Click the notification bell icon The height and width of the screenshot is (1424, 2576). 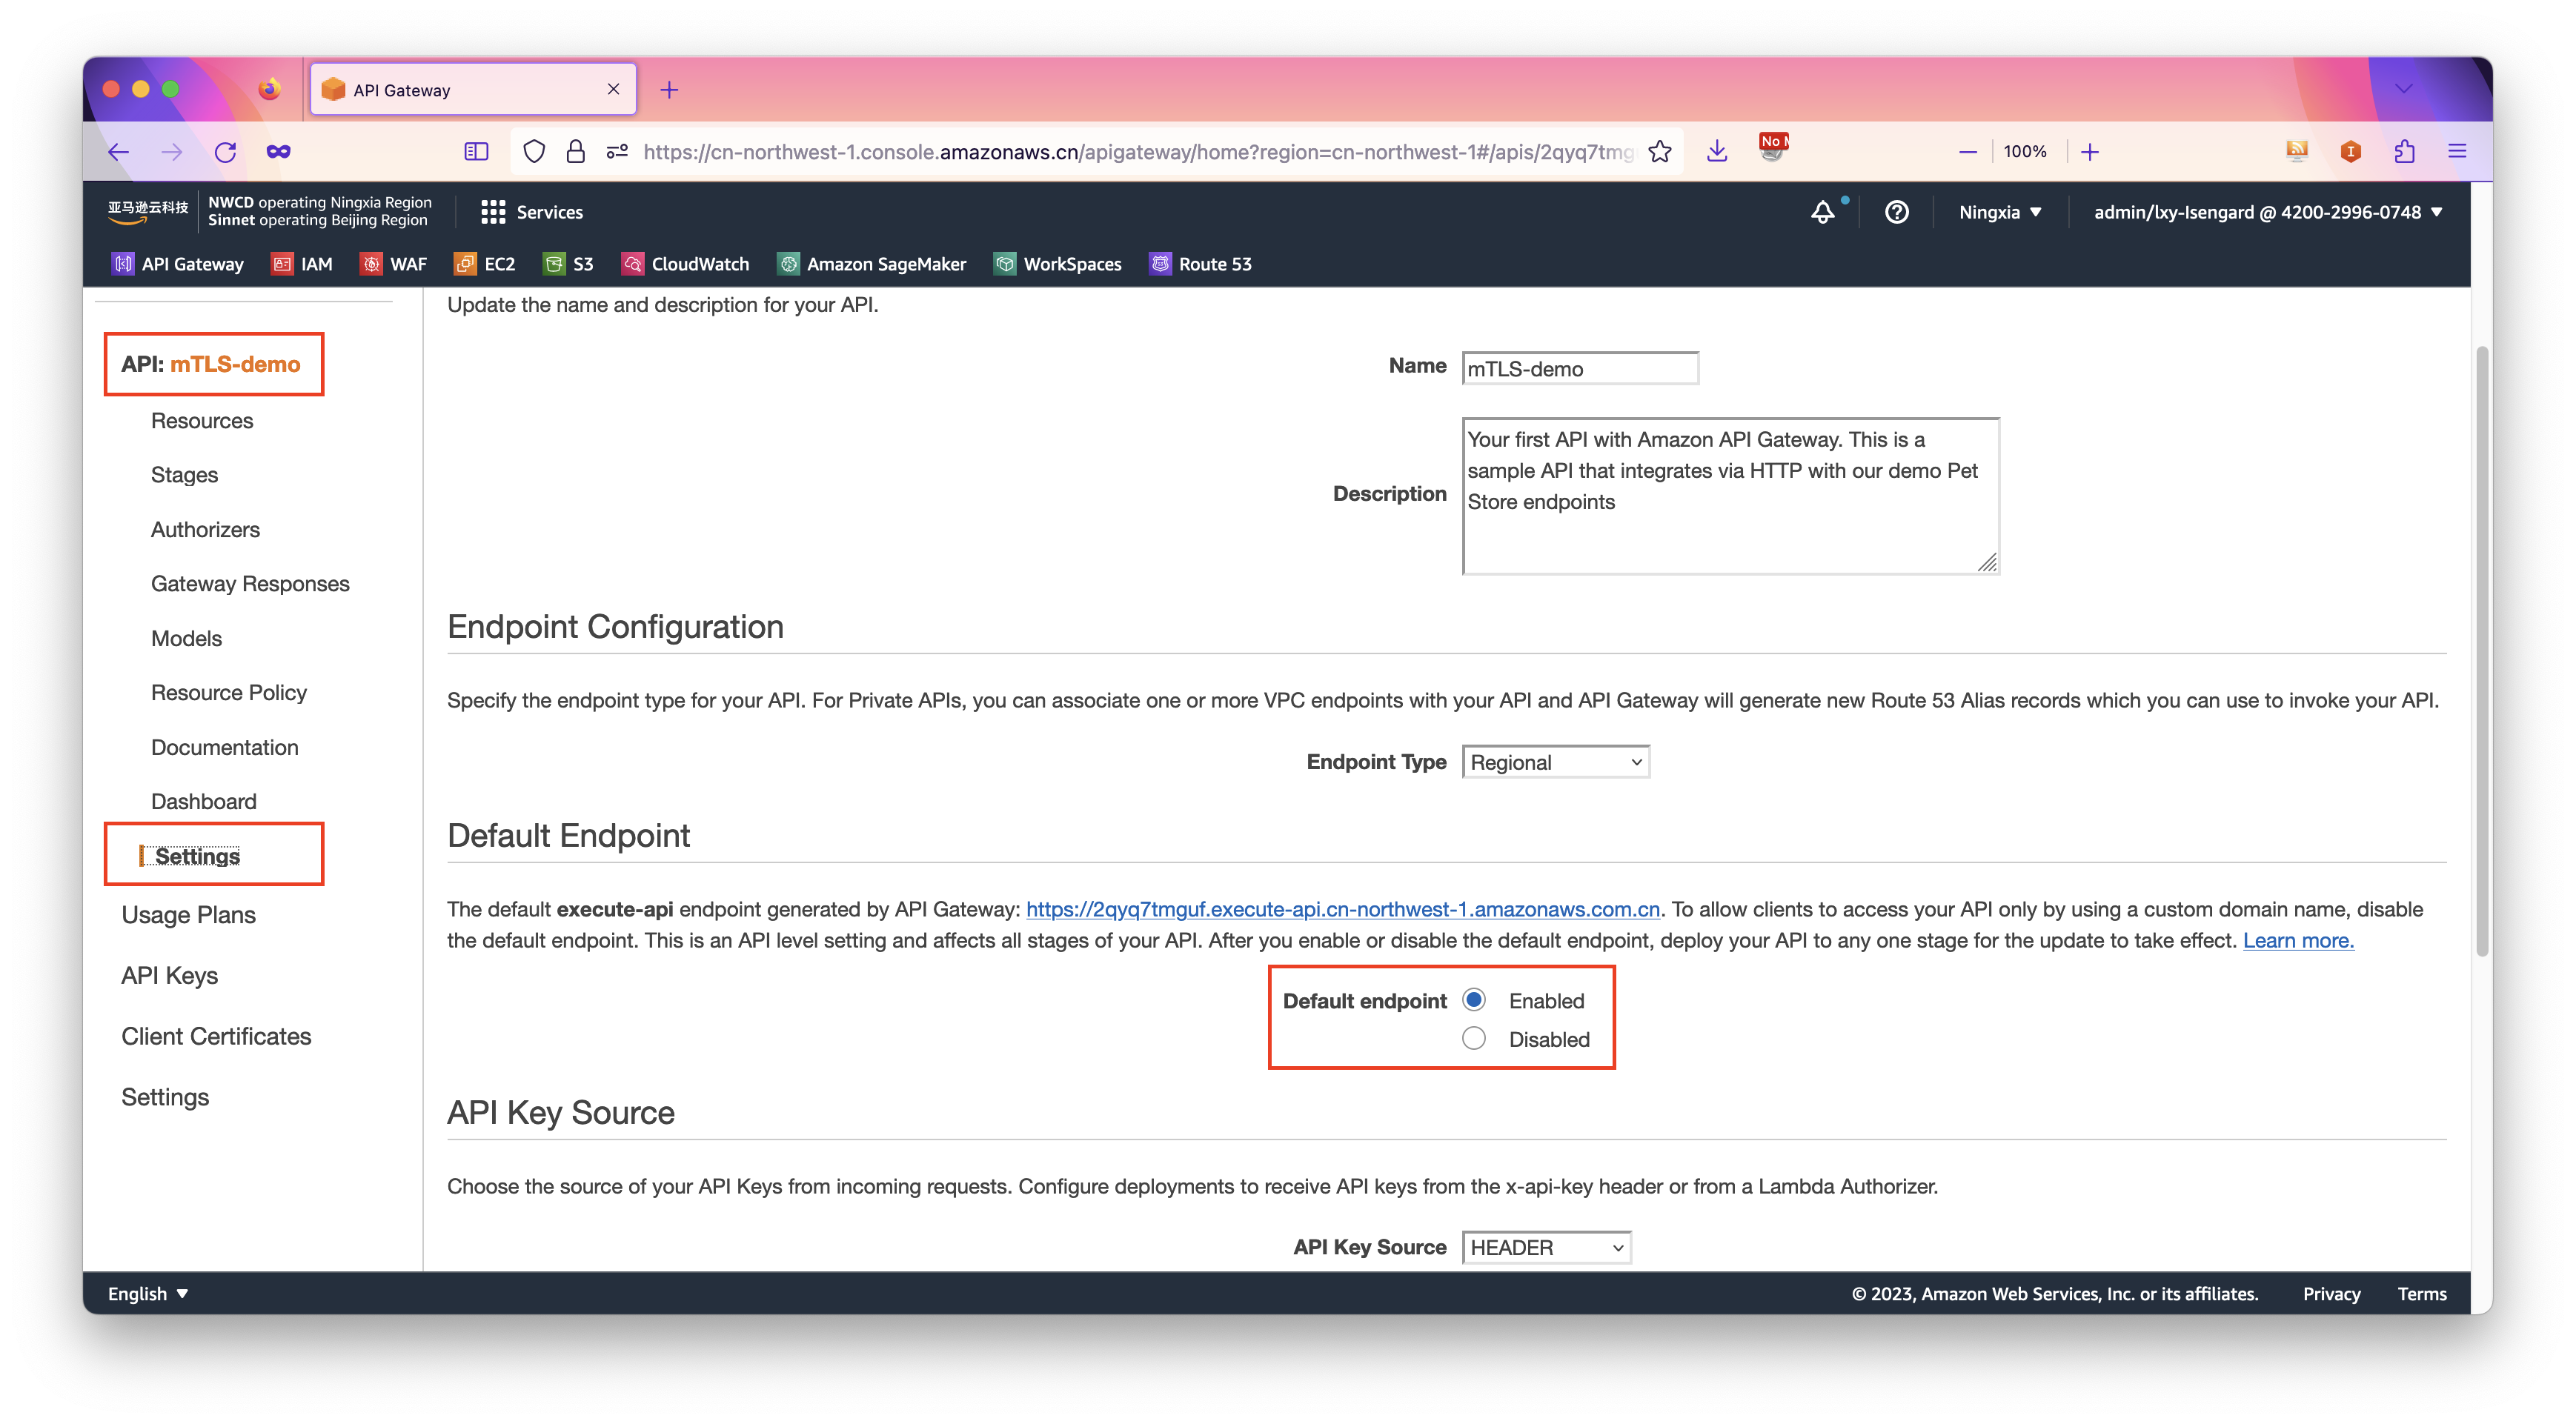pyautogui.click(x=1822, y=212)
